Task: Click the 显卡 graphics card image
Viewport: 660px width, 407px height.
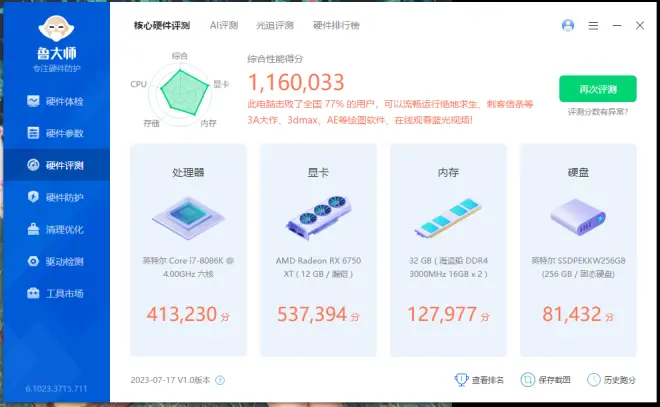Action: click(318, 218)
